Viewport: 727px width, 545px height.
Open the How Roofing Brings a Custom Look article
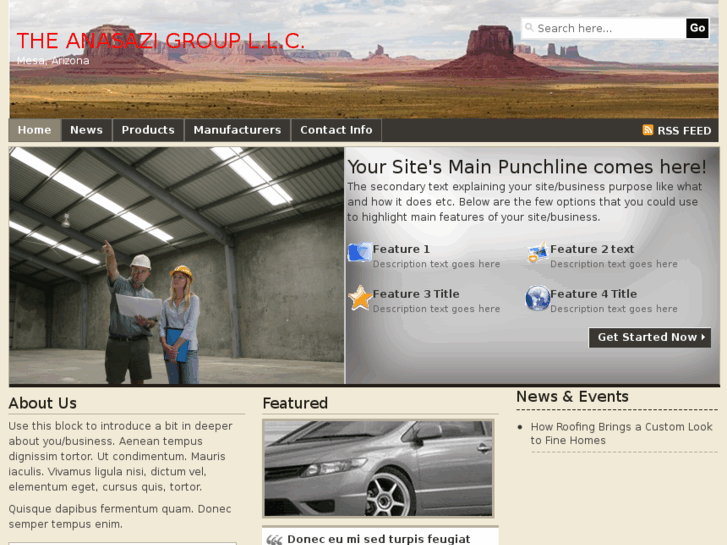[x=621, y=433]
